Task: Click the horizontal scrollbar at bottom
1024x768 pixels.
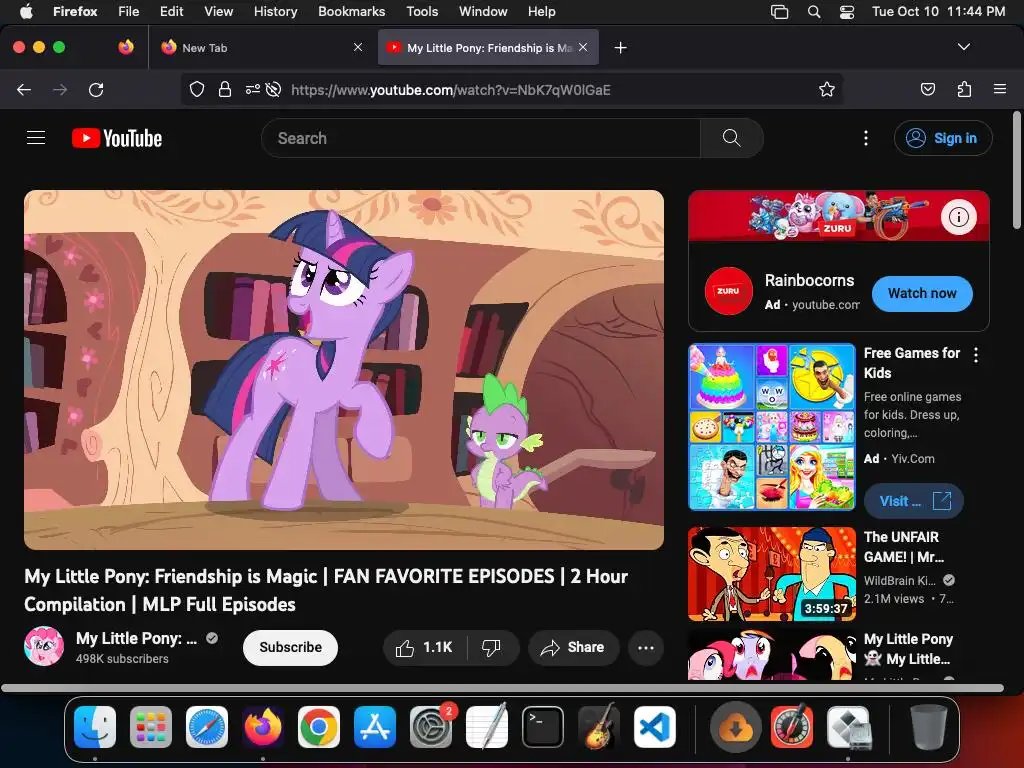Action: click(502, 688)
